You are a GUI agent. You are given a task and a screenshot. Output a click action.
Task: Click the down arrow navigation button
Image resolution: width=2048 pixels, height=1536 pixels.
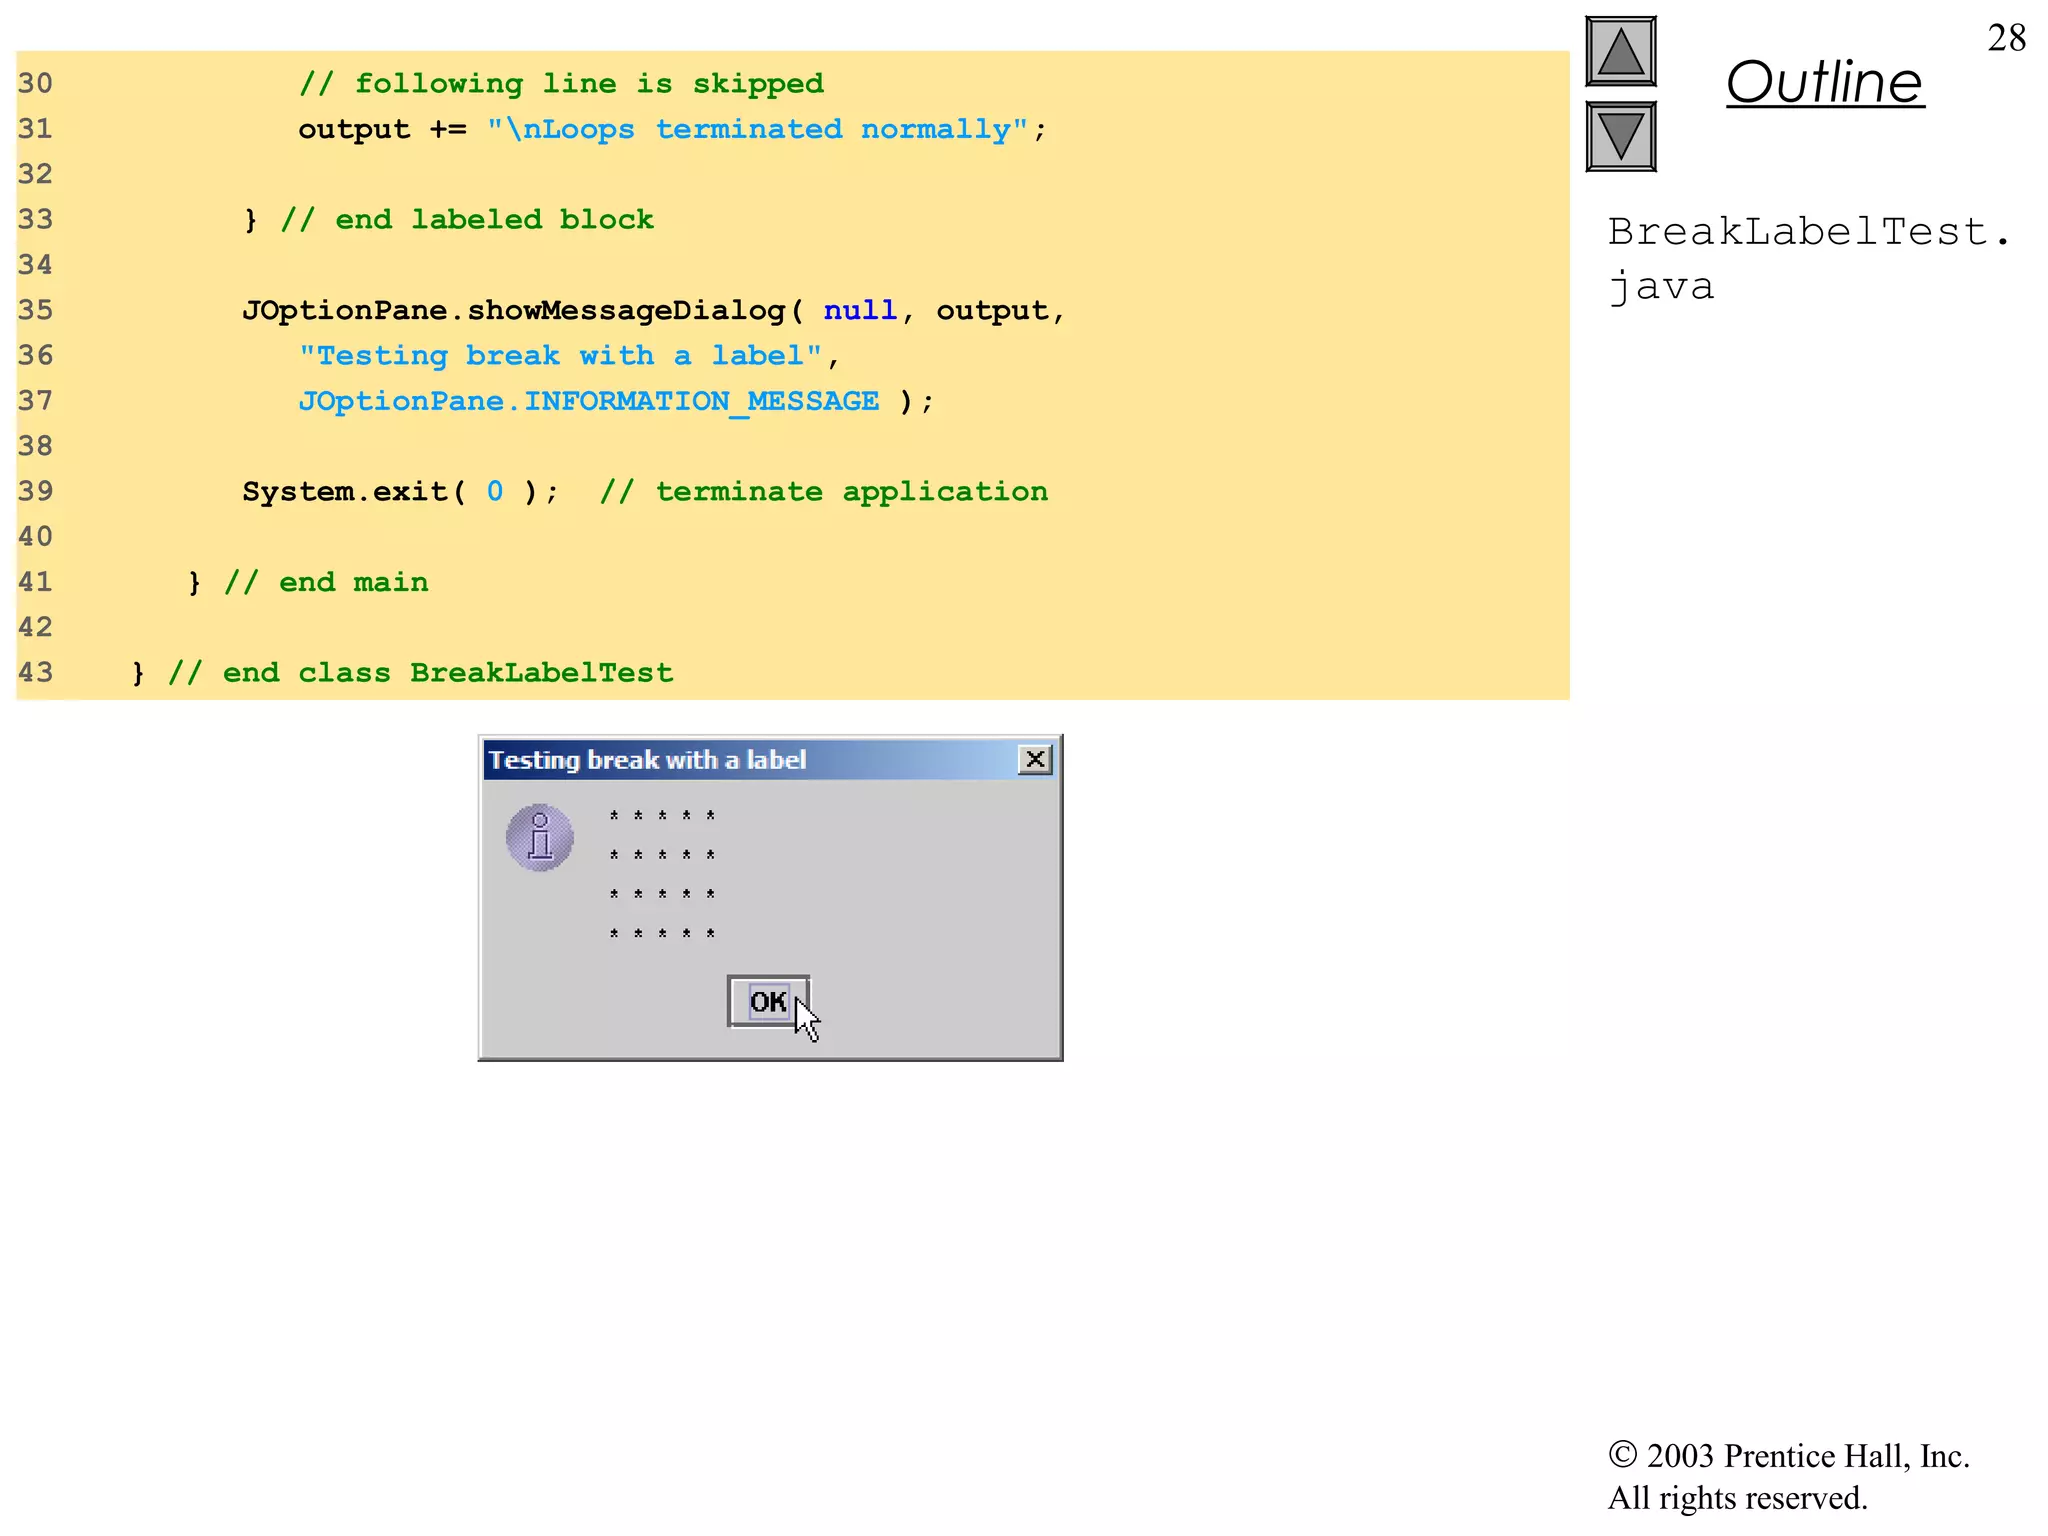(1620, 137)
